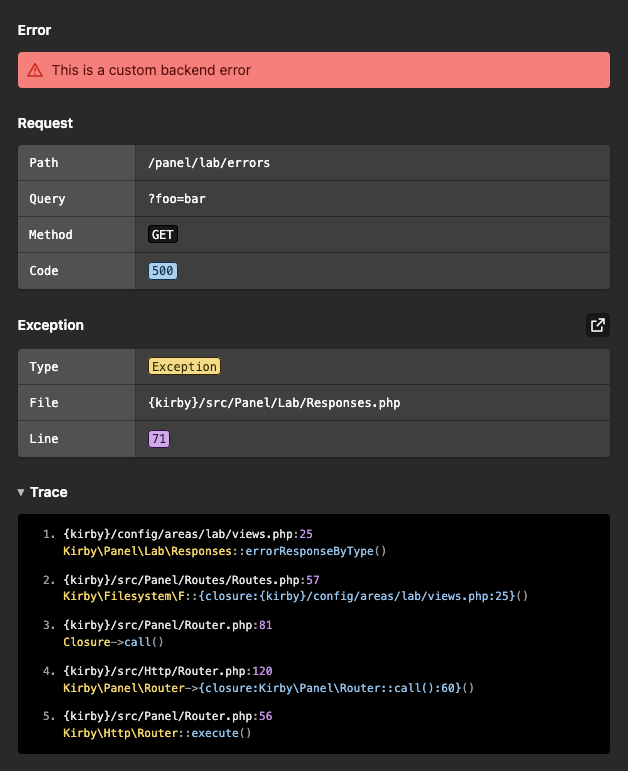Click the yellow Exception type badge

point(184,366)
